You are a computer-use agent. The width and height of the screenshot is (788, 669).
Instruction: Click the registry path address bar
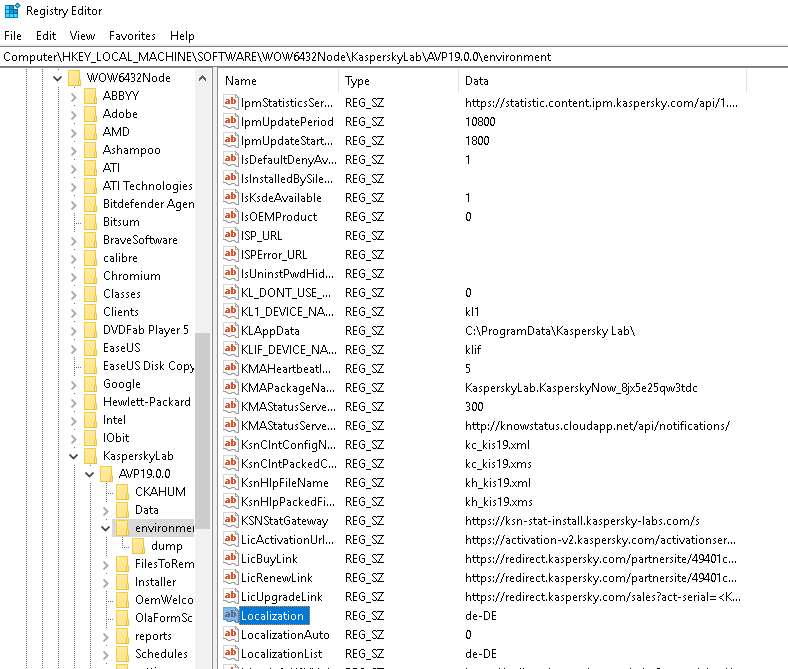click(394, 57)
